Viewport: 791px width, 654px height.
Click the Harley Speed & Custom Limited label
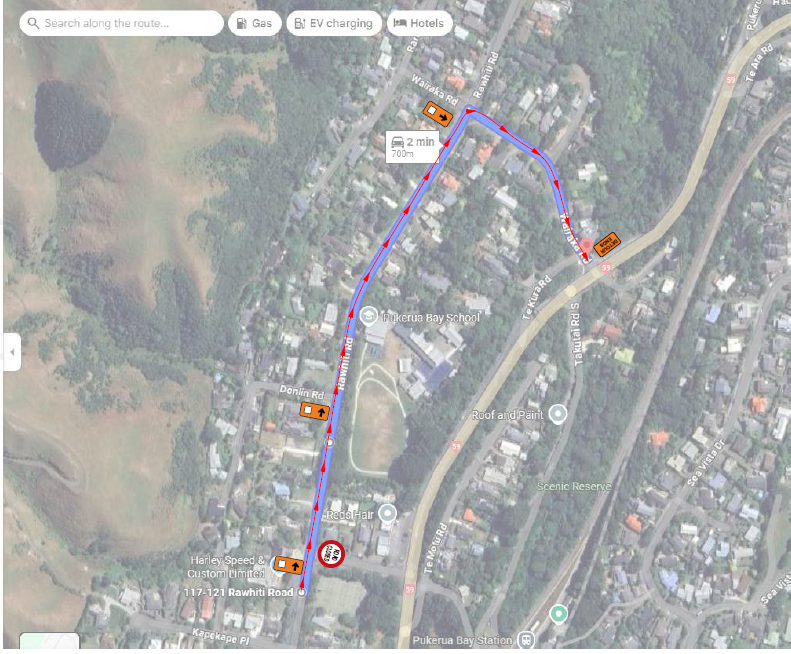tap(226, 567)
